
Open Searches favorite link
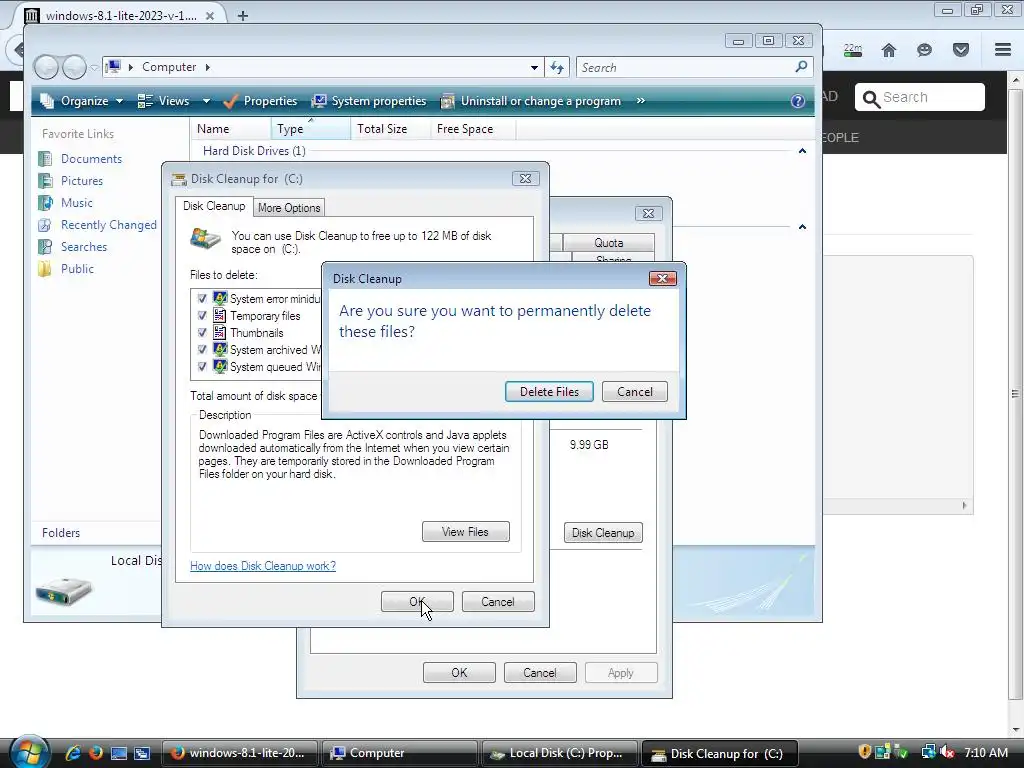(84, 247)
